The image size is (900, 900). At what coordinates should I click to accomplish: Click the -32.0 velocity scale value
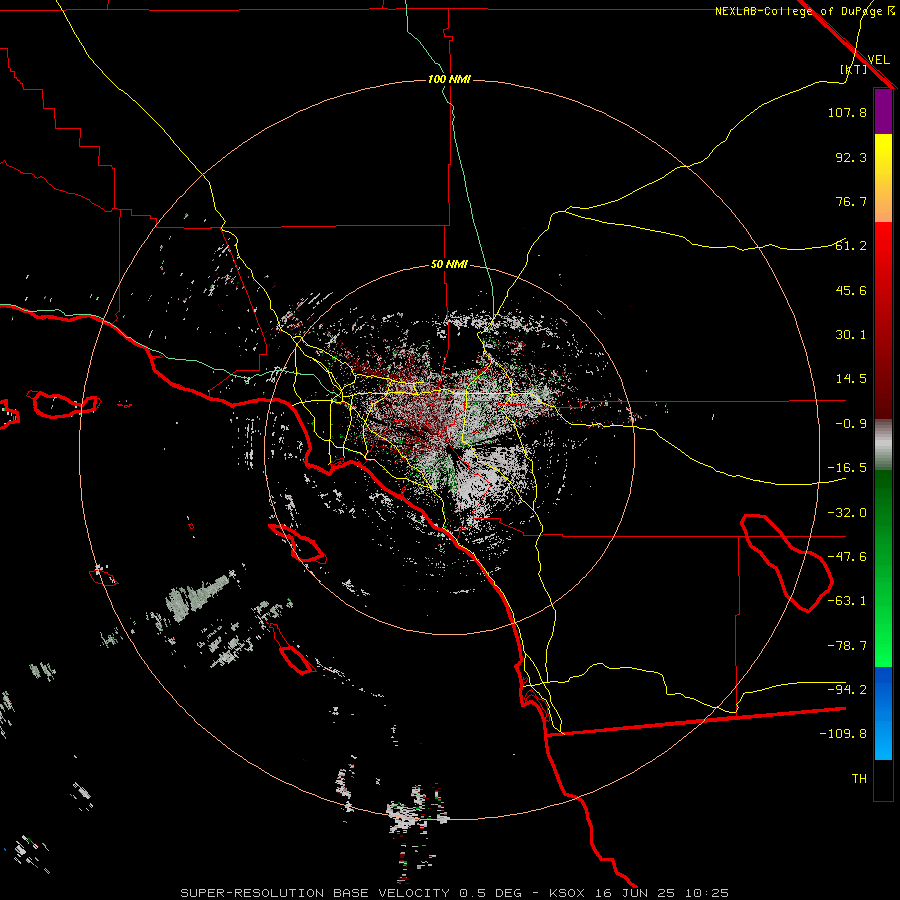coord(847,513)
